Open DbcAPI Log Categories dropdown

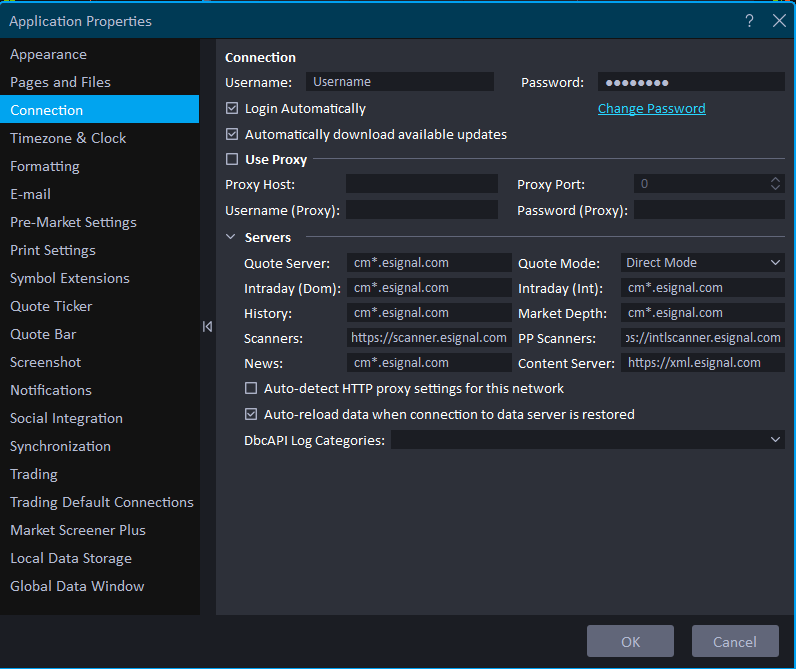pos(588,440)
